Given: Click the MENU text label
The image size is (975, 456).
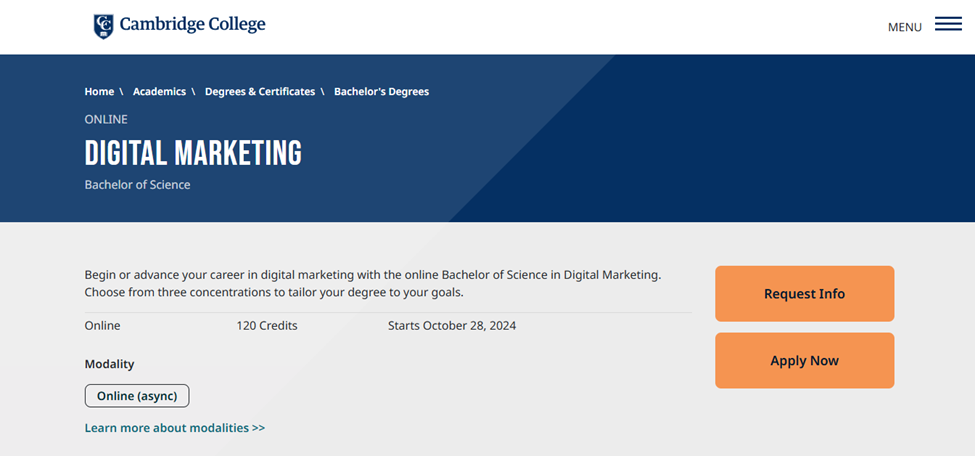Looking at the screenshot, I should 905,27.
